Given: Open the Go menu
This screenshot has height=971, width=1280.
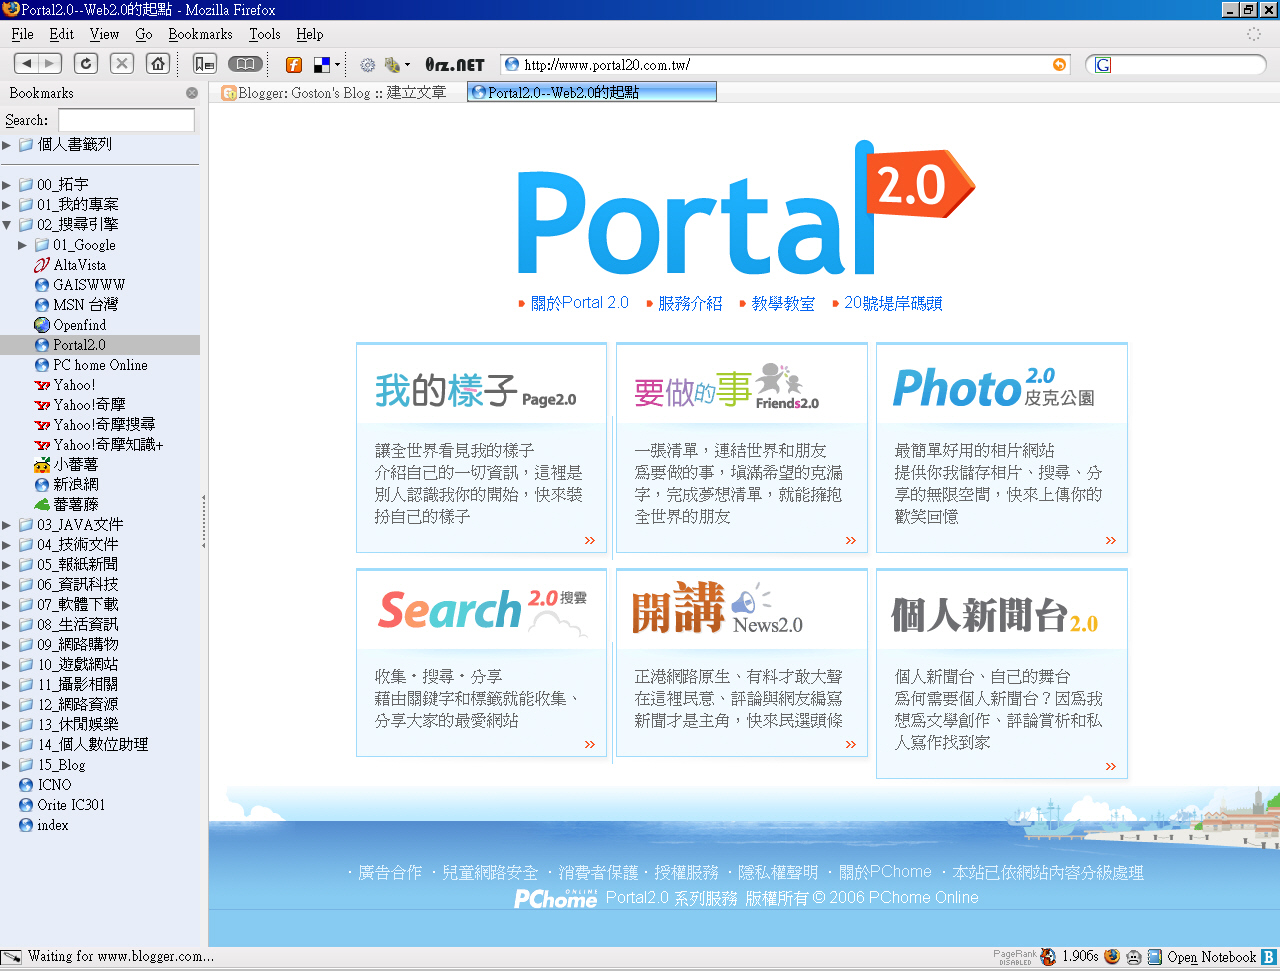Looking at the screenshot, I should 144,34.
